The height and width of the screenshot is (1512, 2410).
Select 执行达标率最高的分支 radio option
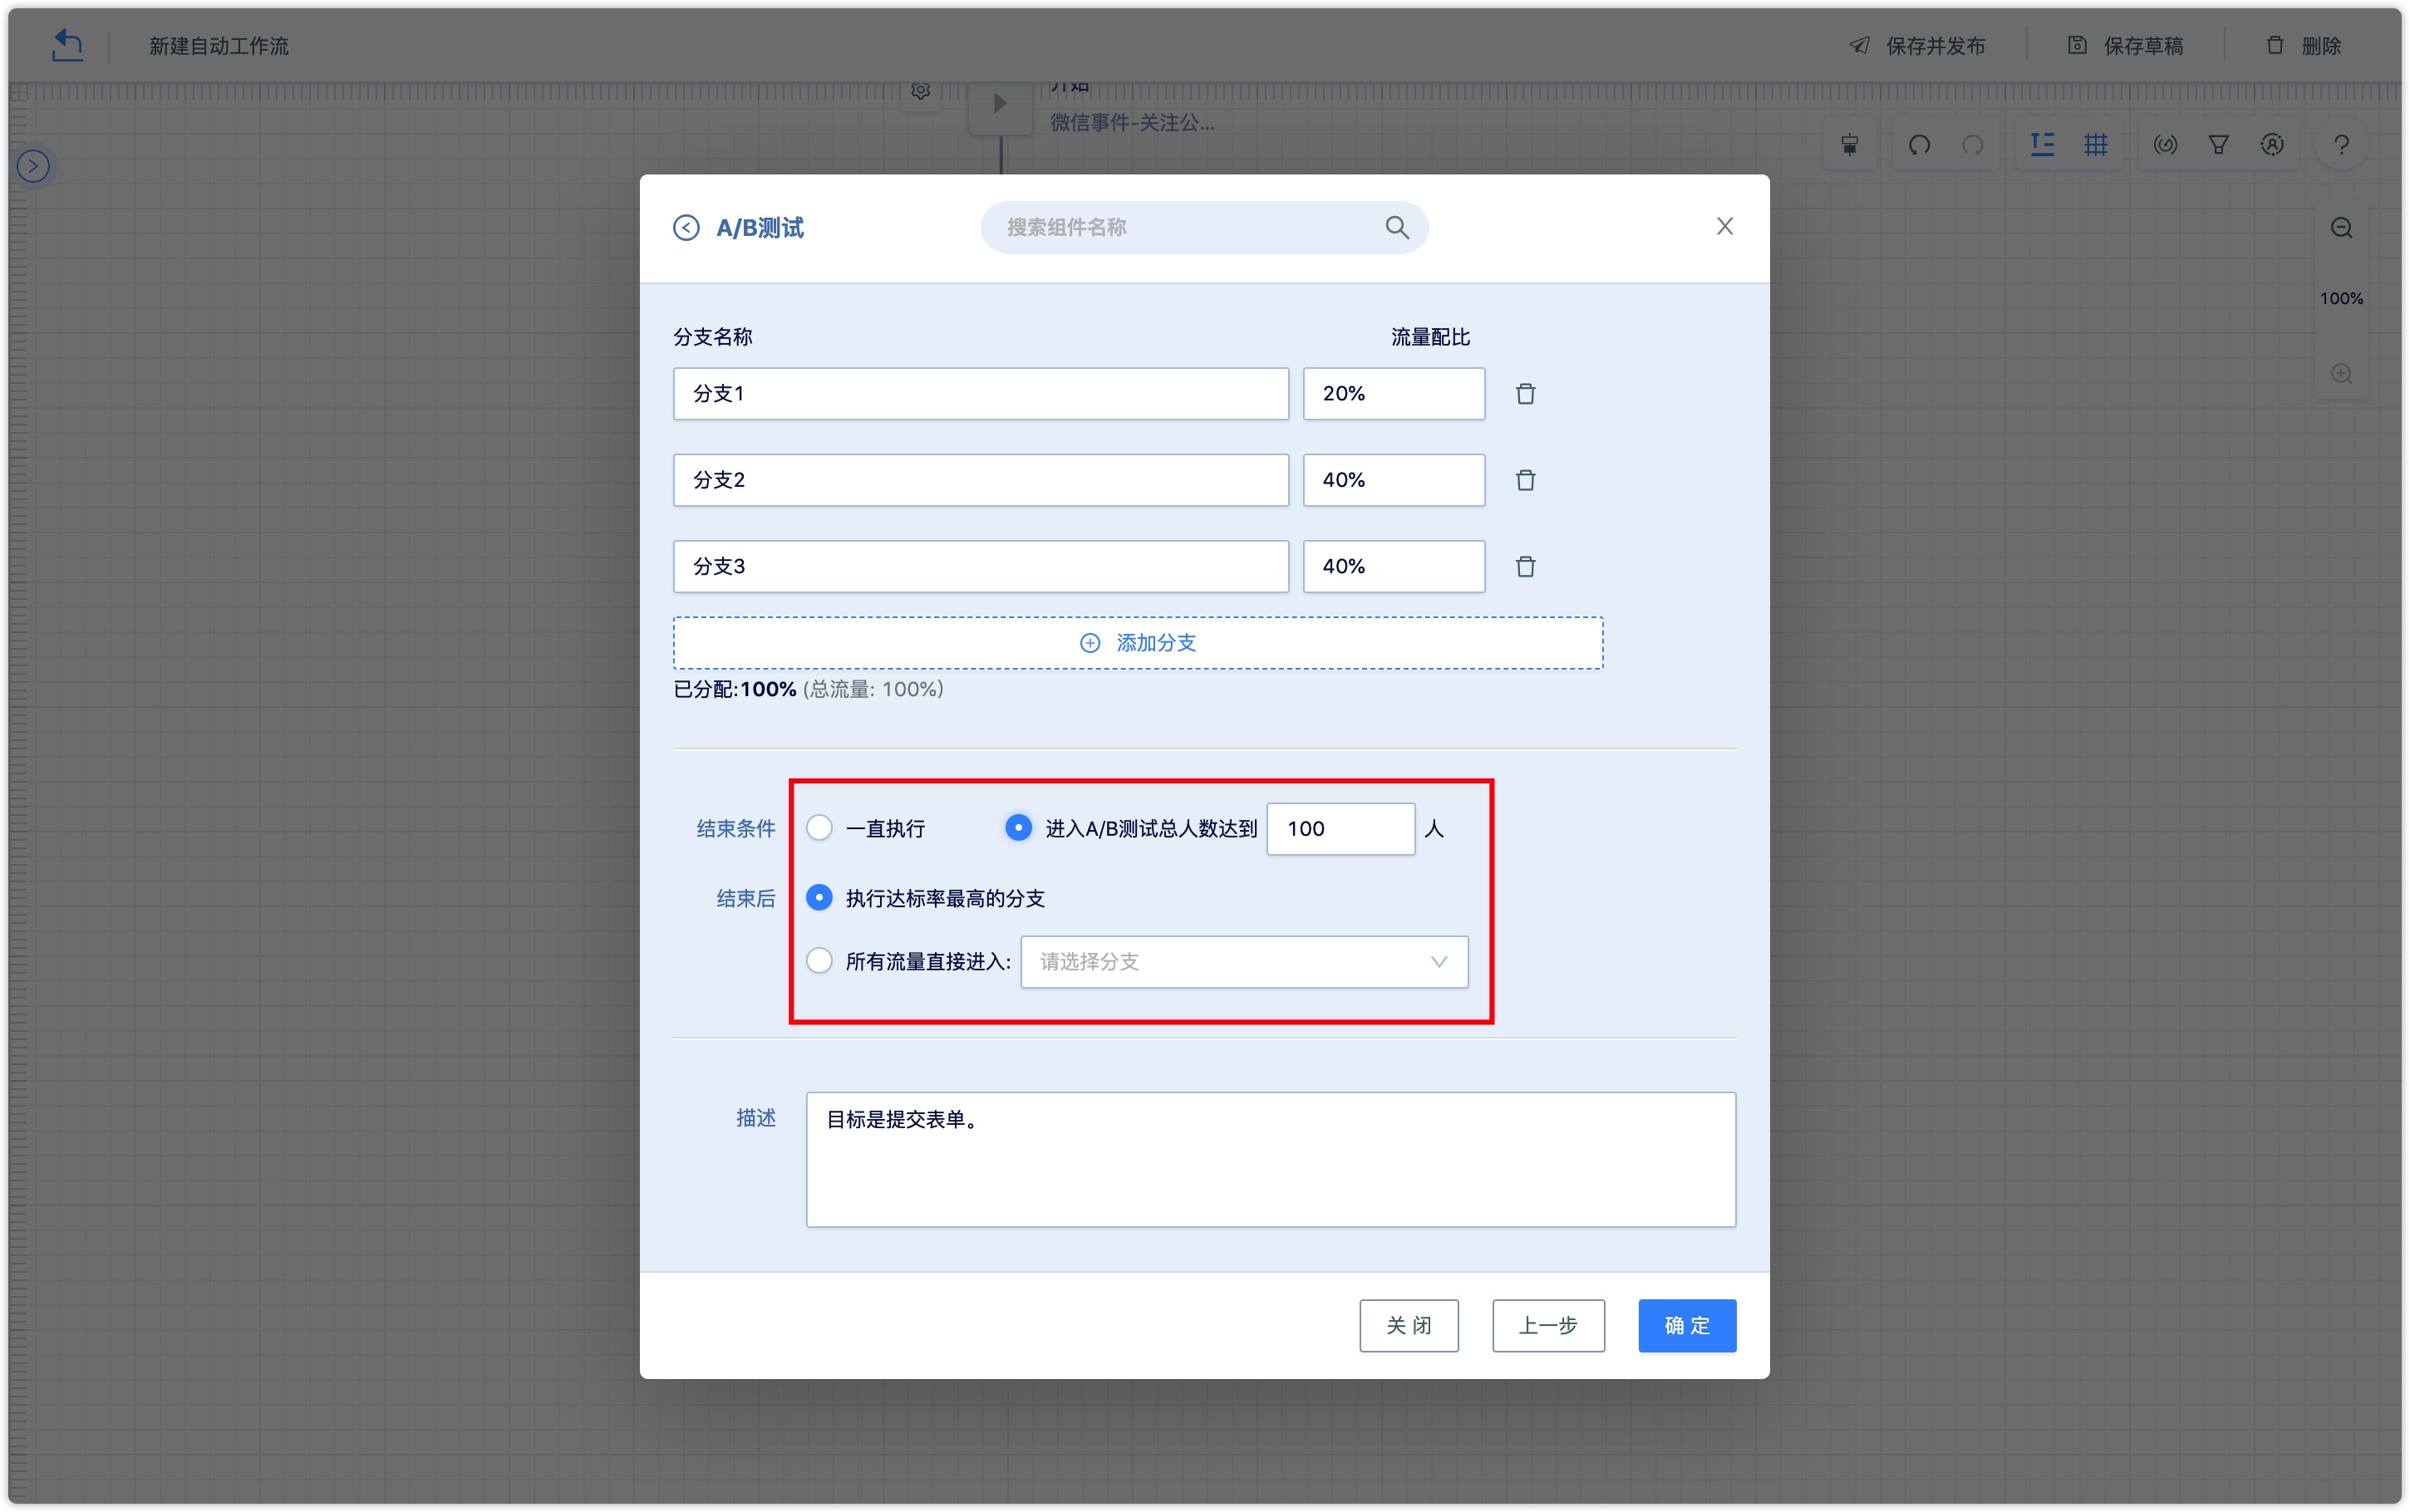point(819,898)
